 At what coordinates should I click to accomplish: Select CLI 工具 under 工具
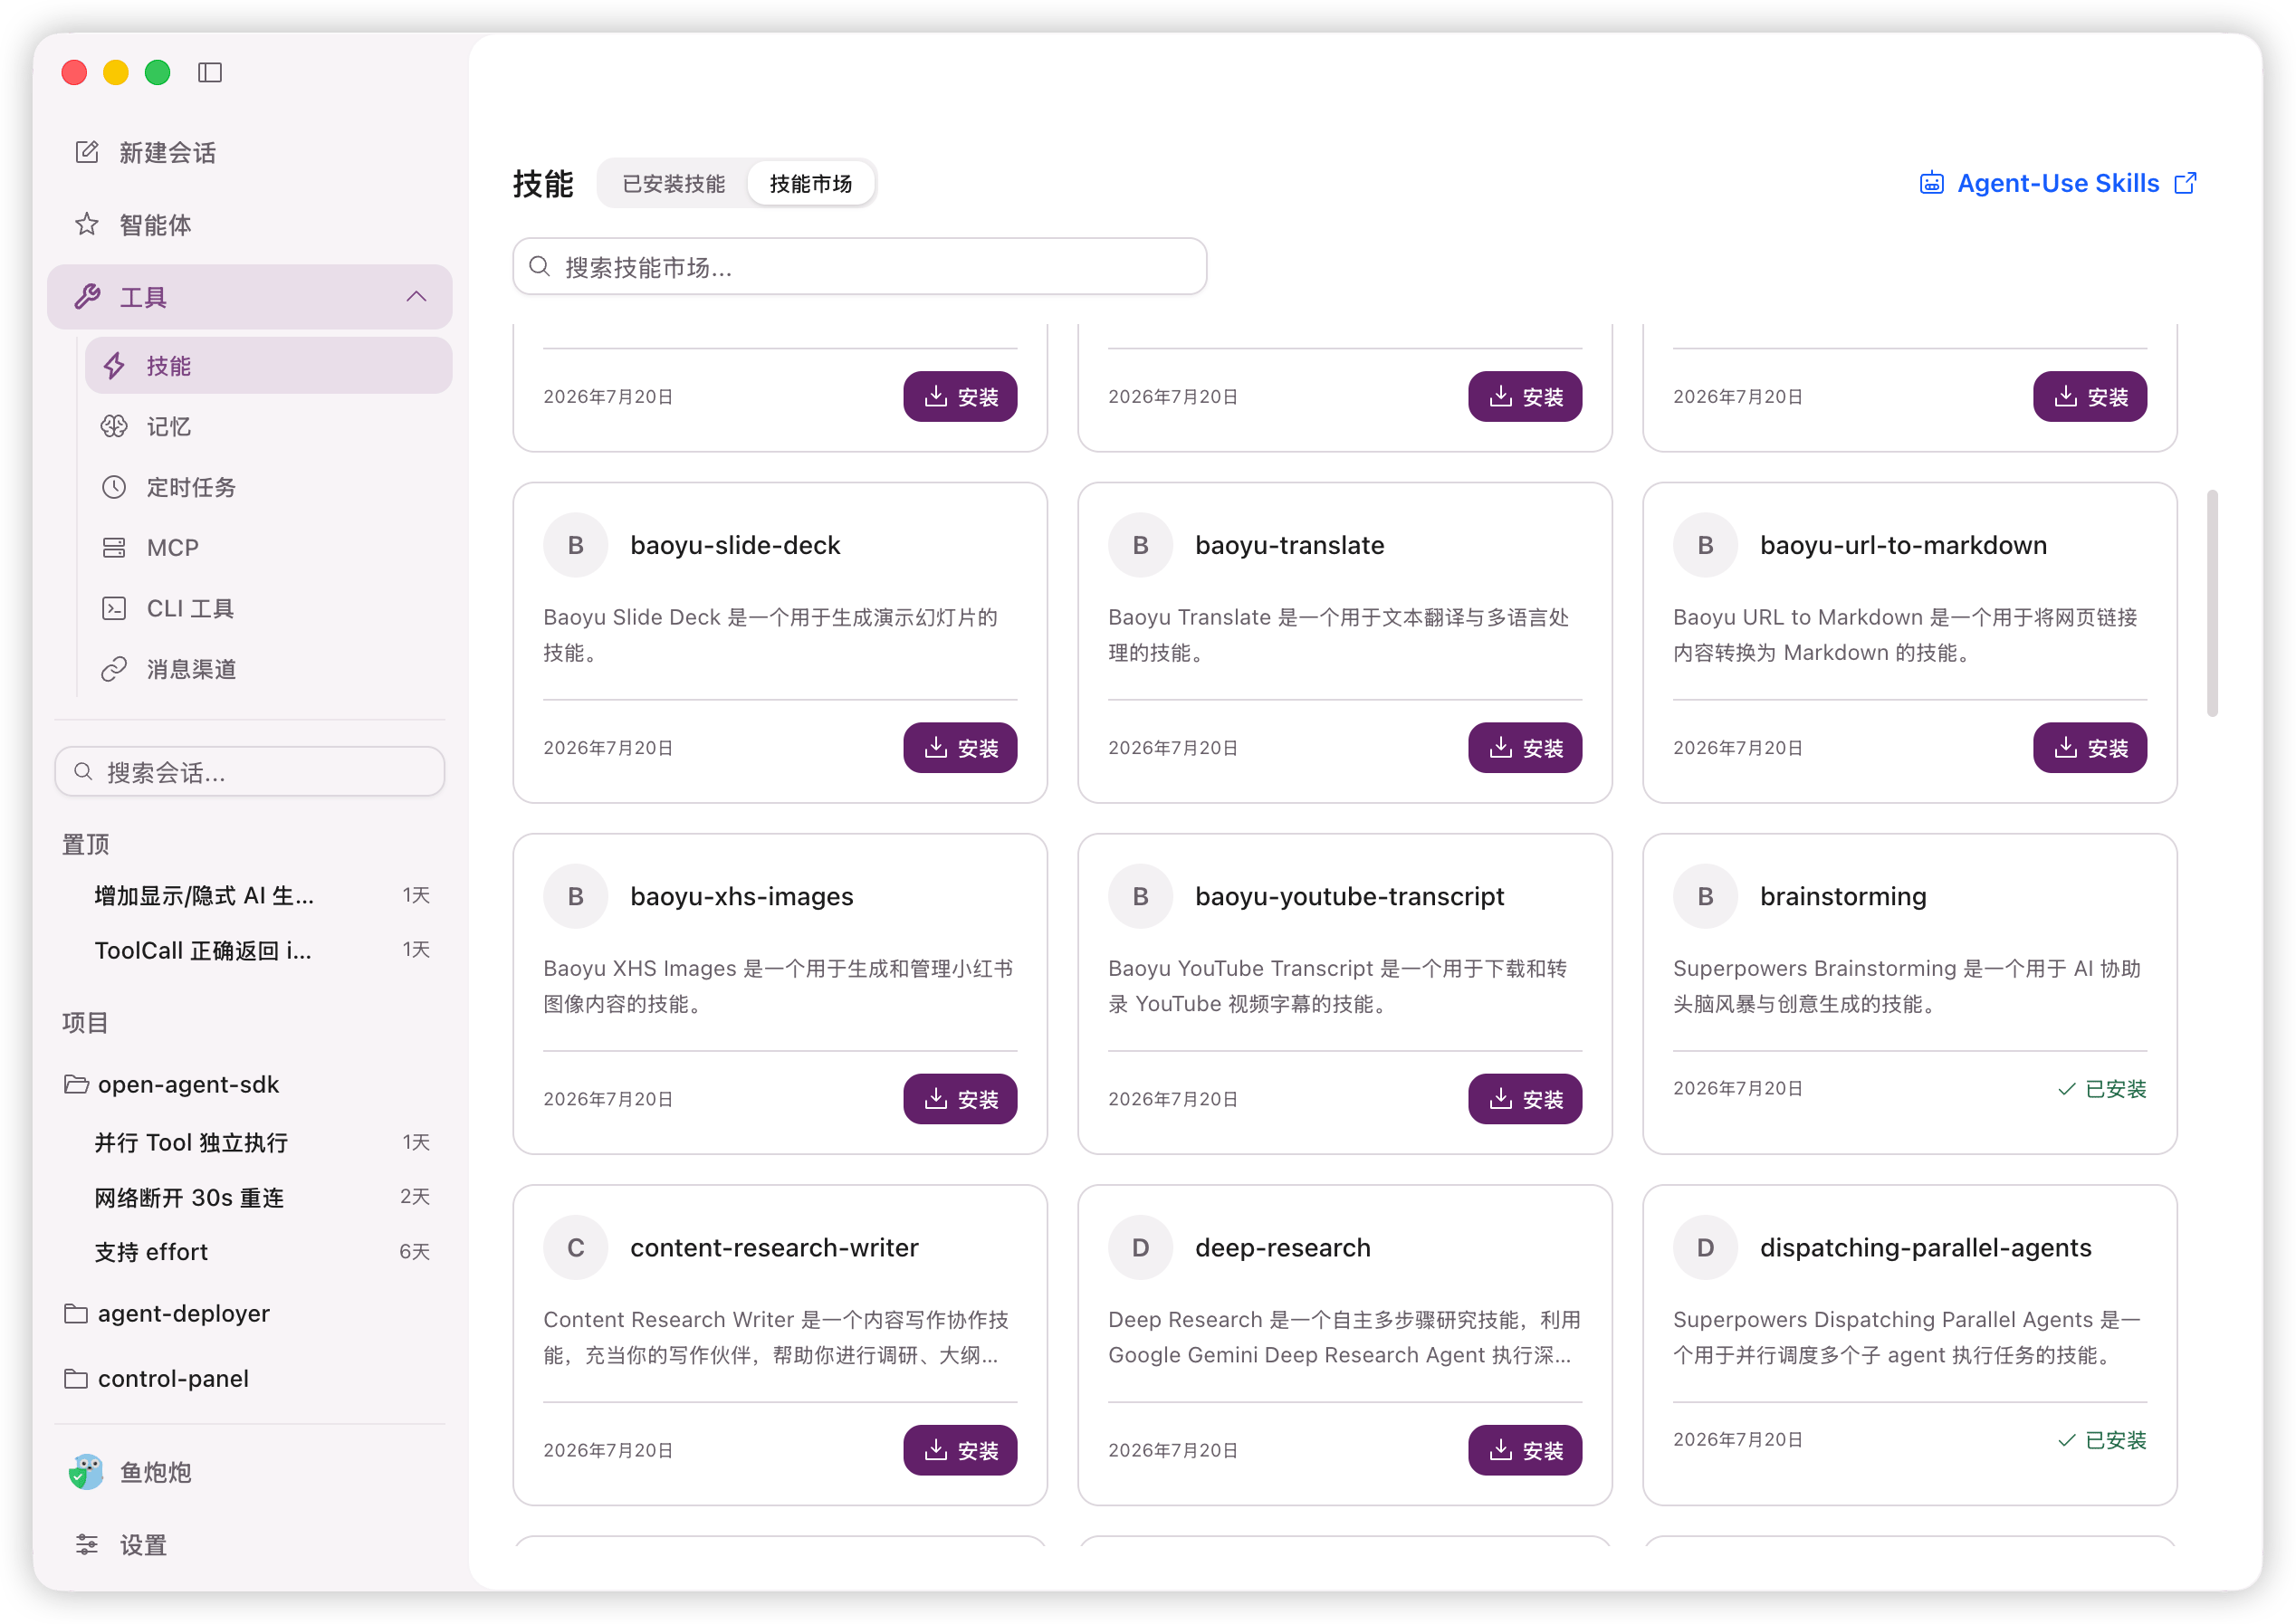click(268, 608)
